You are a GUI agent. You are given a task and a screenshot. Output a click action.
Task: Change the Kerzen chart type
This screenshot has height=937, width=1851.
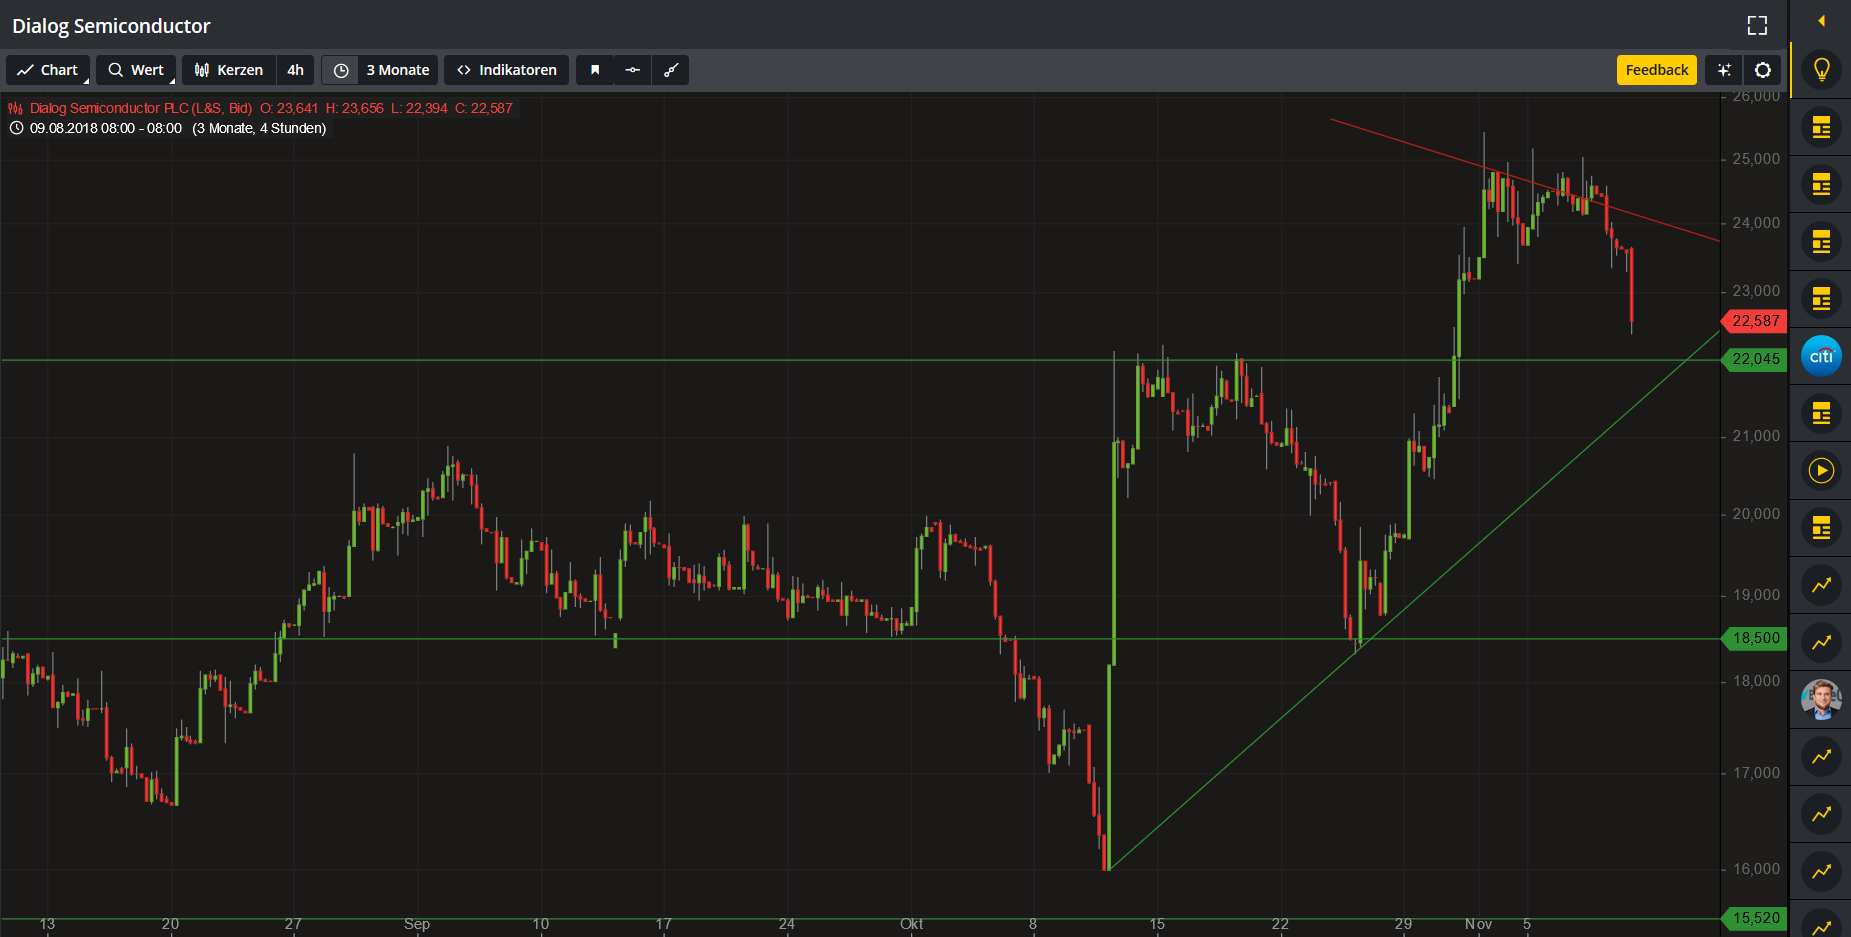229,70
